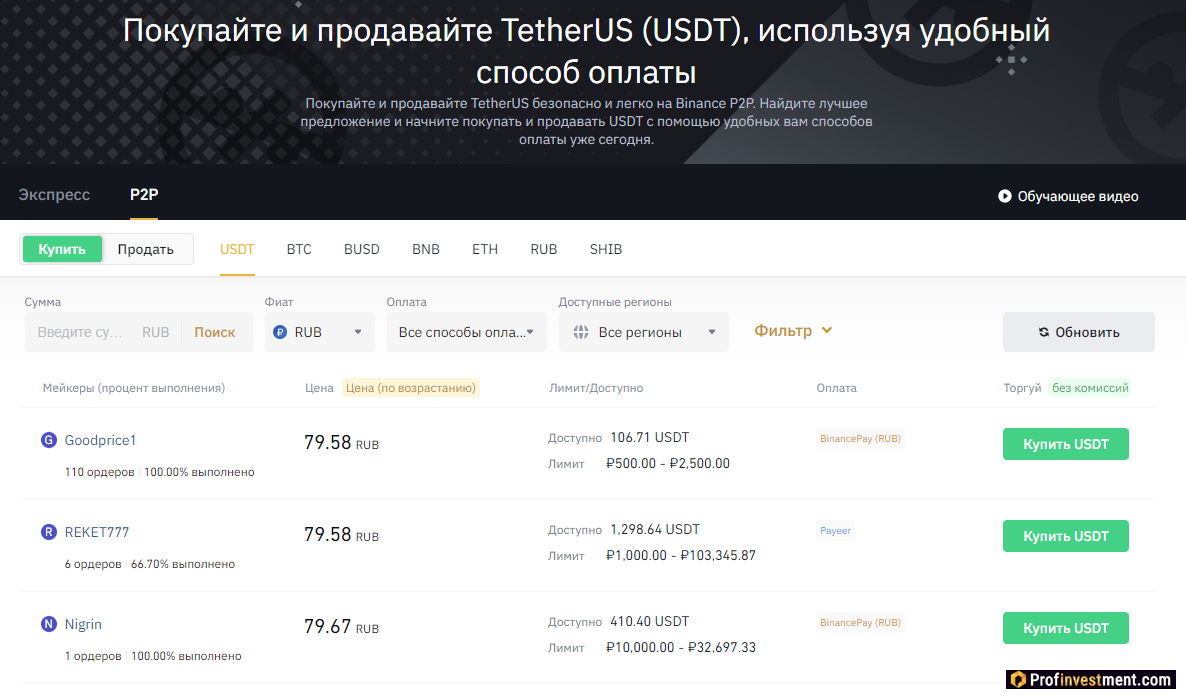Switch to the Продать toggle
Viewport: 1186px width, 699px height.
145,249
